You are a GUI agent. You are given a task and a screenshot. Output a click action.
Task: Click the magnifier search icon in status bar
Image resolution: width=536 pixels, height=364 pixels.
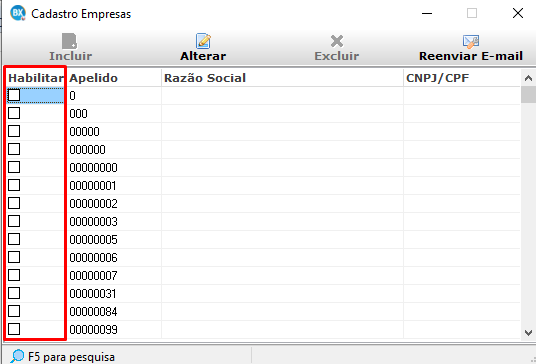tap(17, 356)
